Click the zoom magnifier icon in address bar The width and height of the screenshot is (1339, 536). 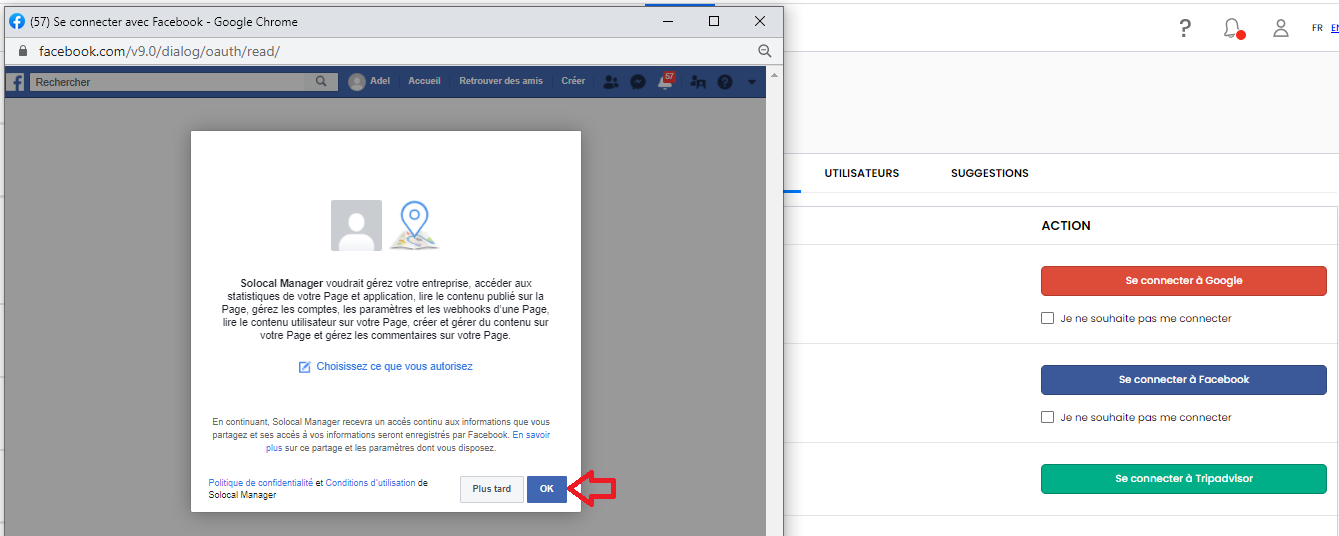765,51
